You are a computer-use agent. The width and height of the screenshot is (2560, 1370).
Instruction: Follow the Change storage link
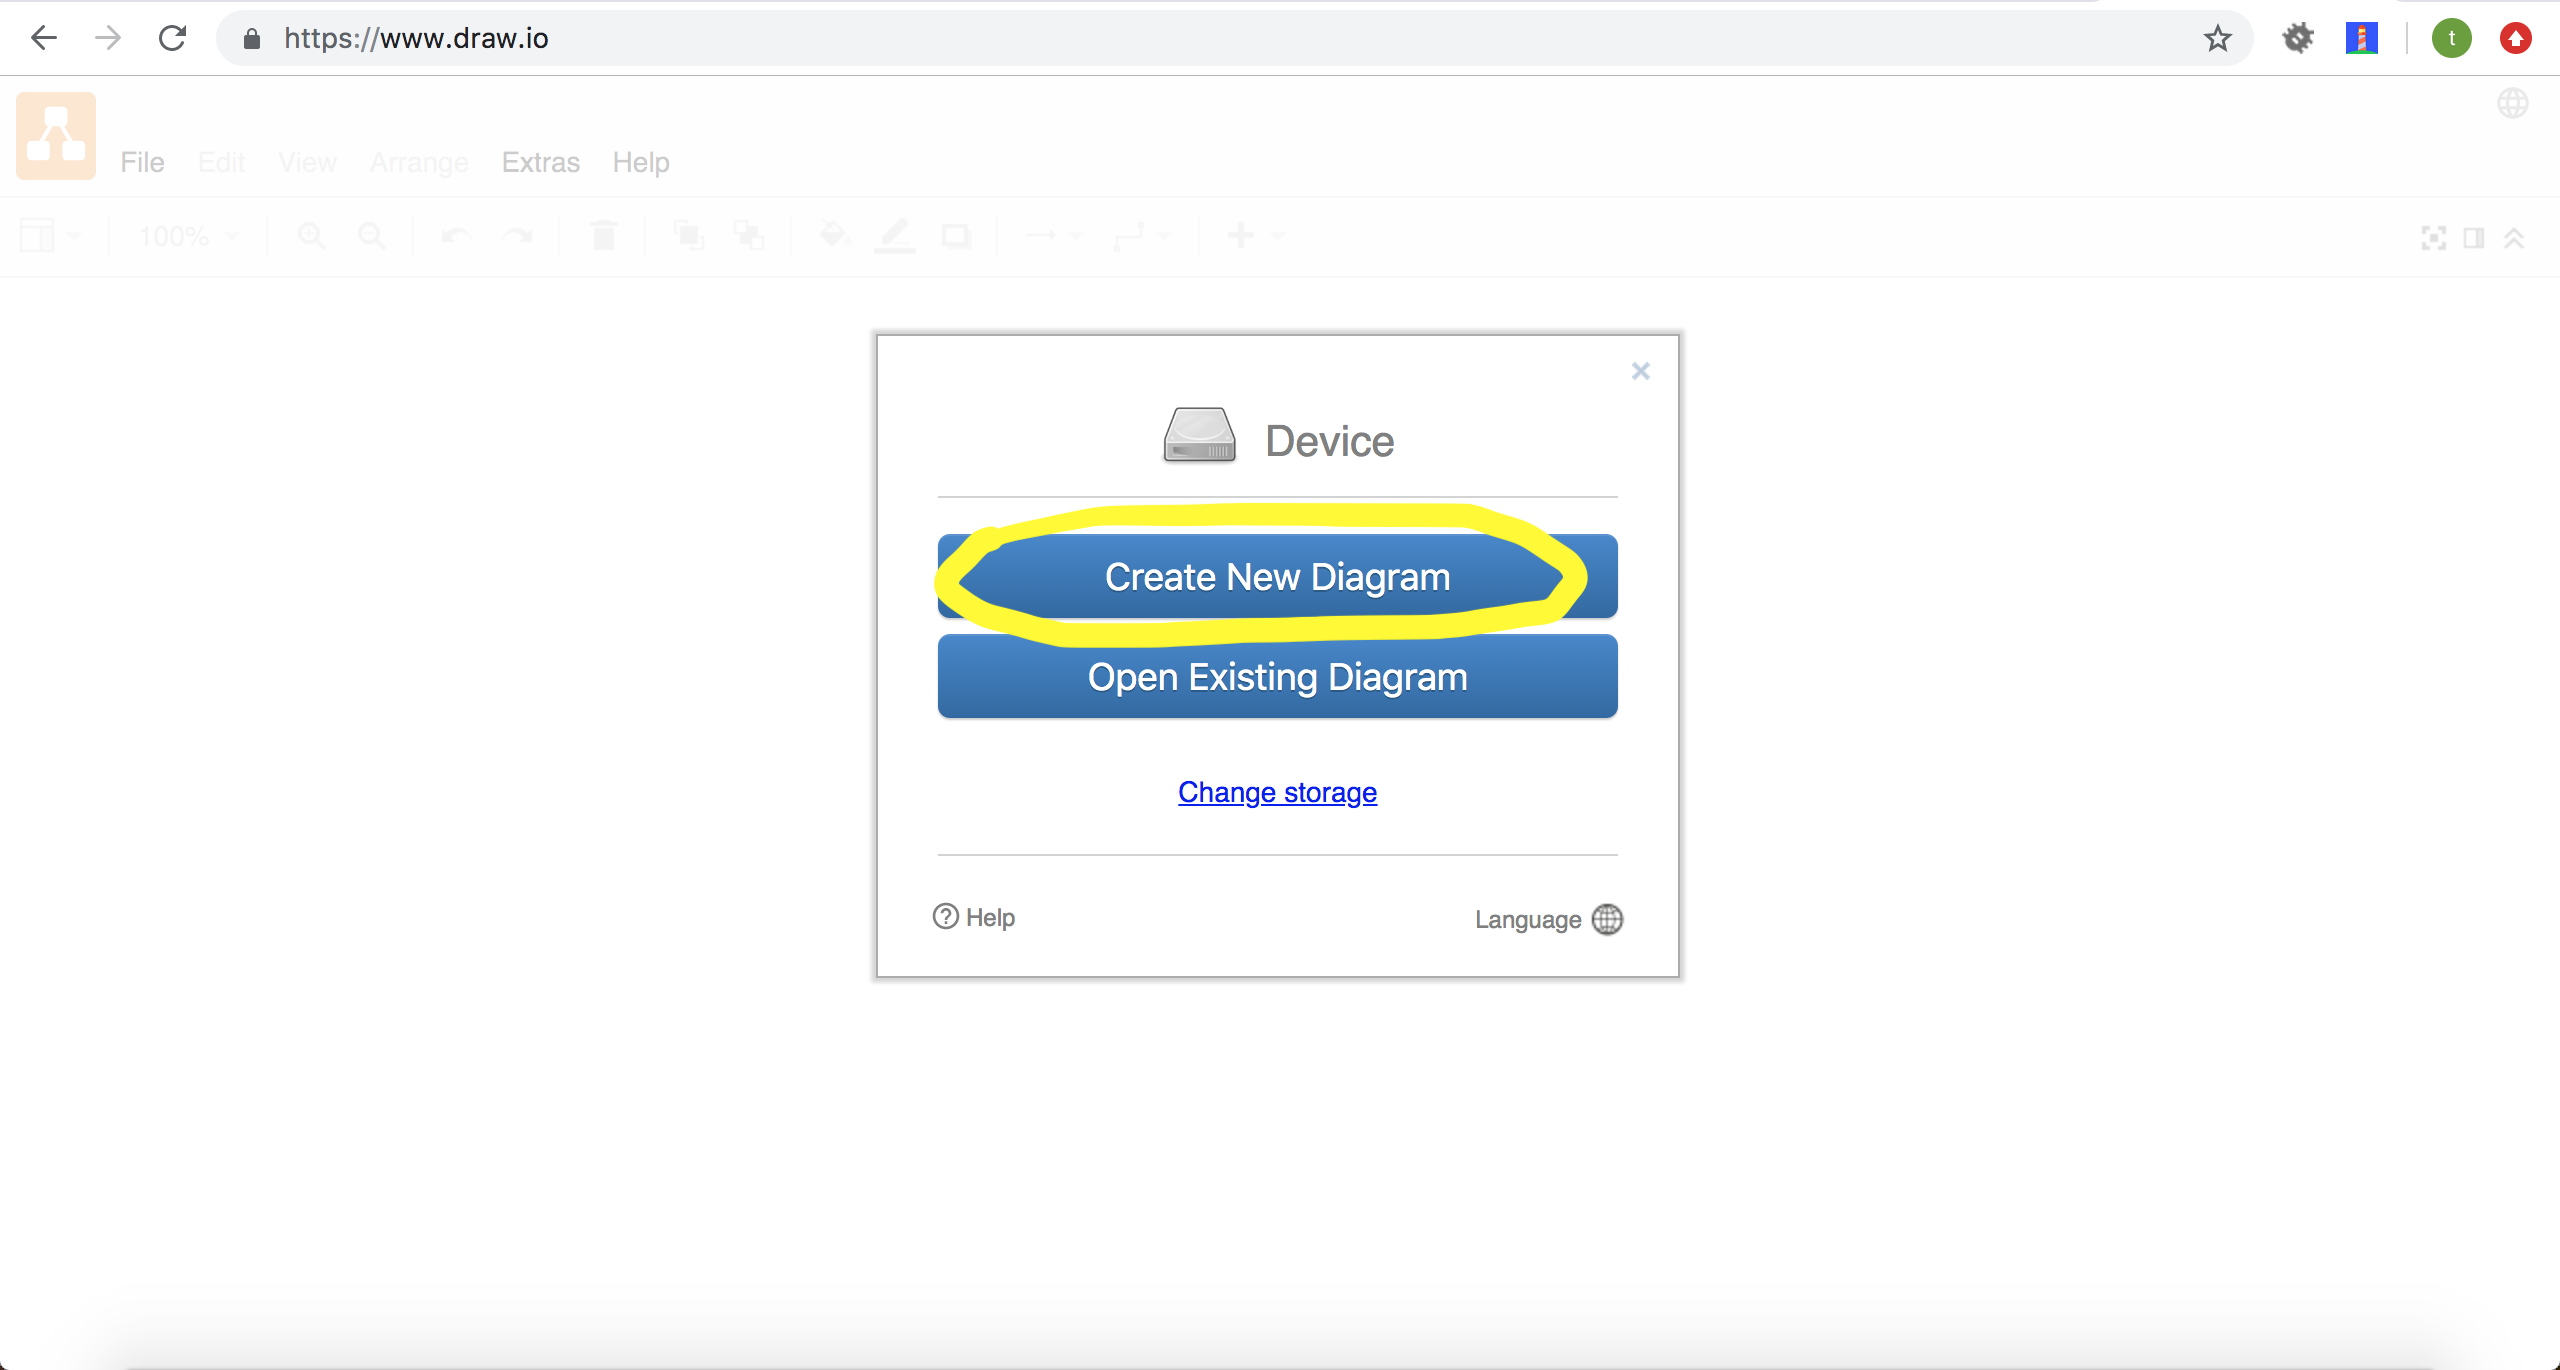tap(1277, 792)
